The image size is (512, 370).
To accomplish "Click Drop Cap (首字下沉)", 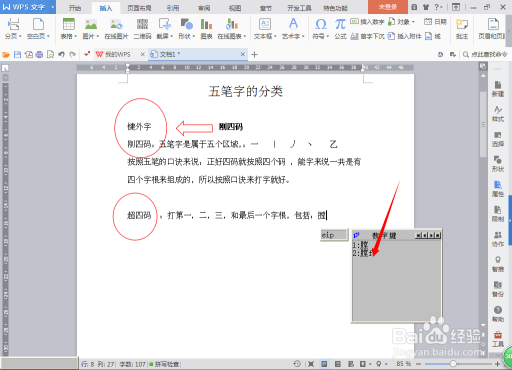I will click(367, 36).
